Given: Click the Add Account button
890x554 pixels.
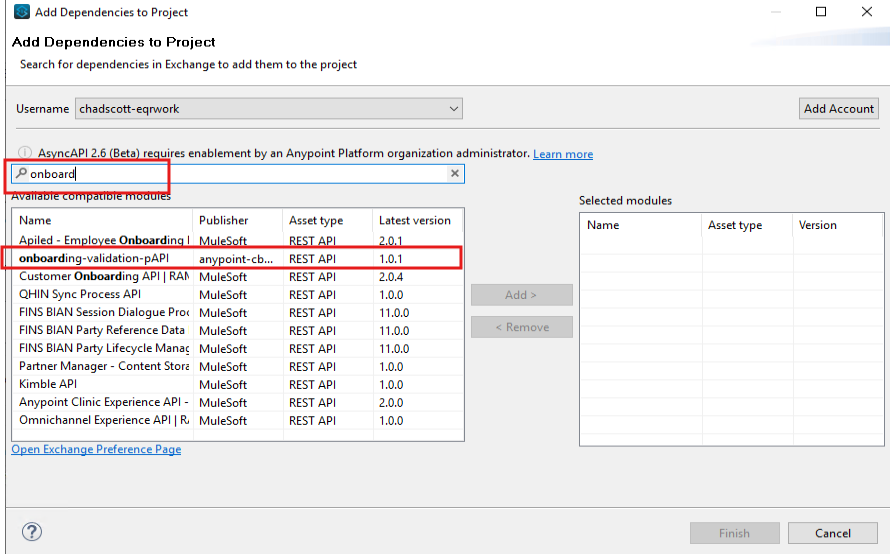Looking at the screenshot, I should coord(839,108).
